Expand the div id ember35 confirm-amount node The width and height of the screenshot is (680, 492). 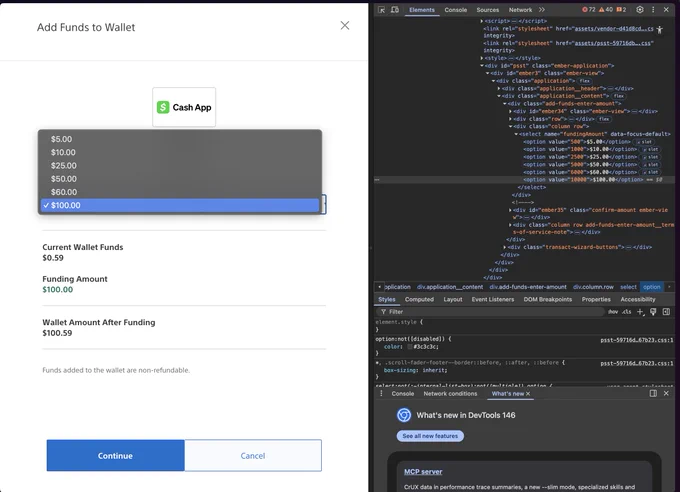click(x=510, y=210)
